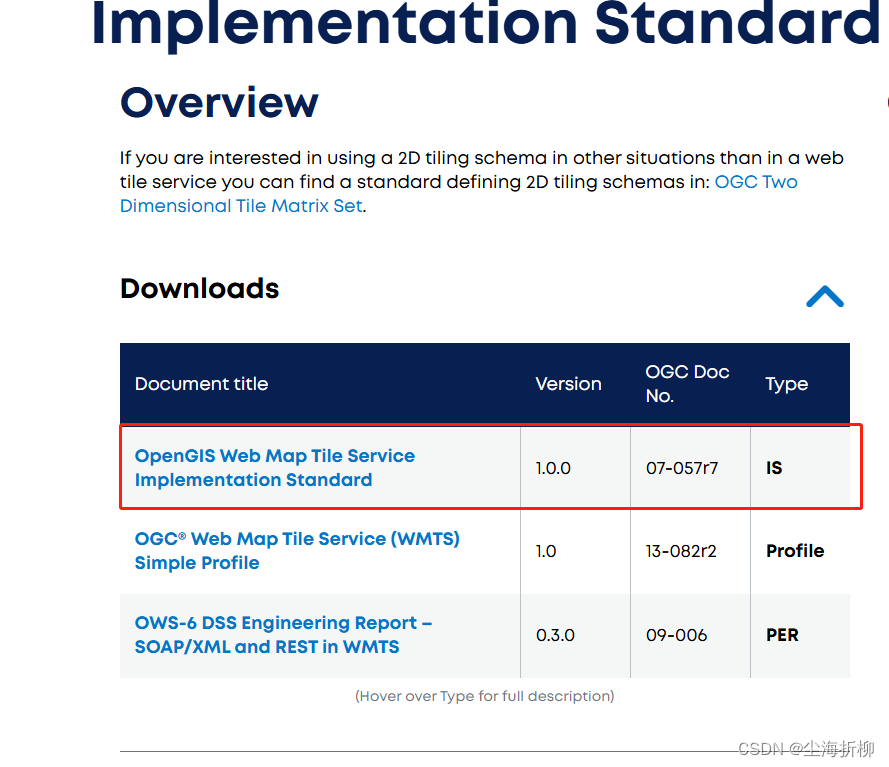Click the Document title column header

[201, 384]
